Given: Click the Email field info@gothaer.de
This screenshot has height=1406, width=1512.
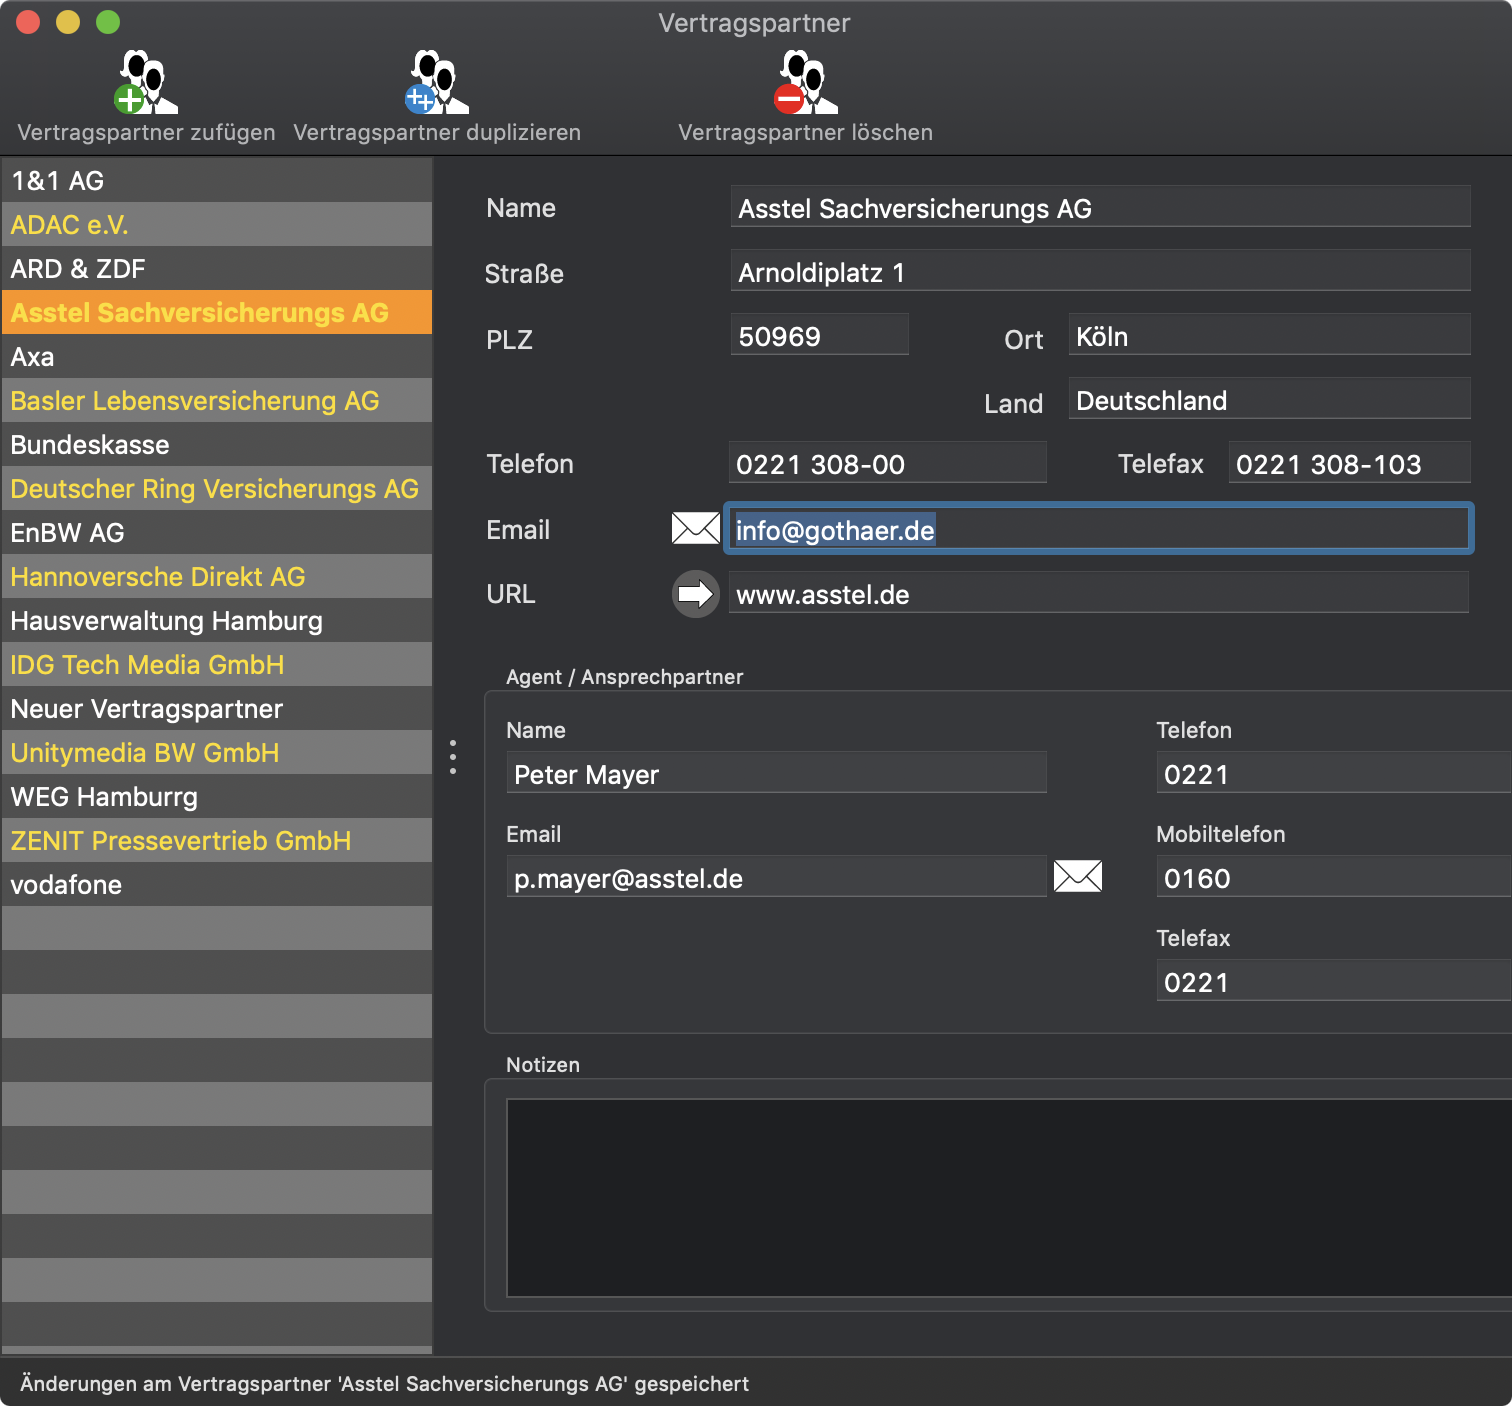Looking at the screenshot, I should click(x=1099, y=529).
